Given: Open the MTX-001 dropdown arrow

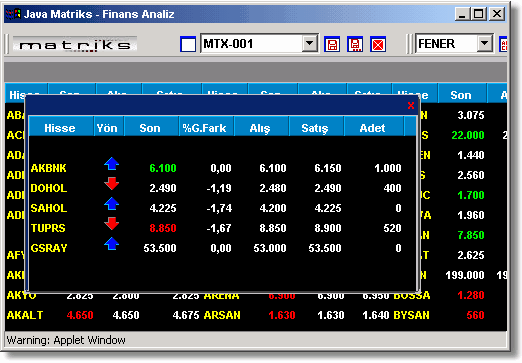Looking at the screenshot, I should point(310,43).
